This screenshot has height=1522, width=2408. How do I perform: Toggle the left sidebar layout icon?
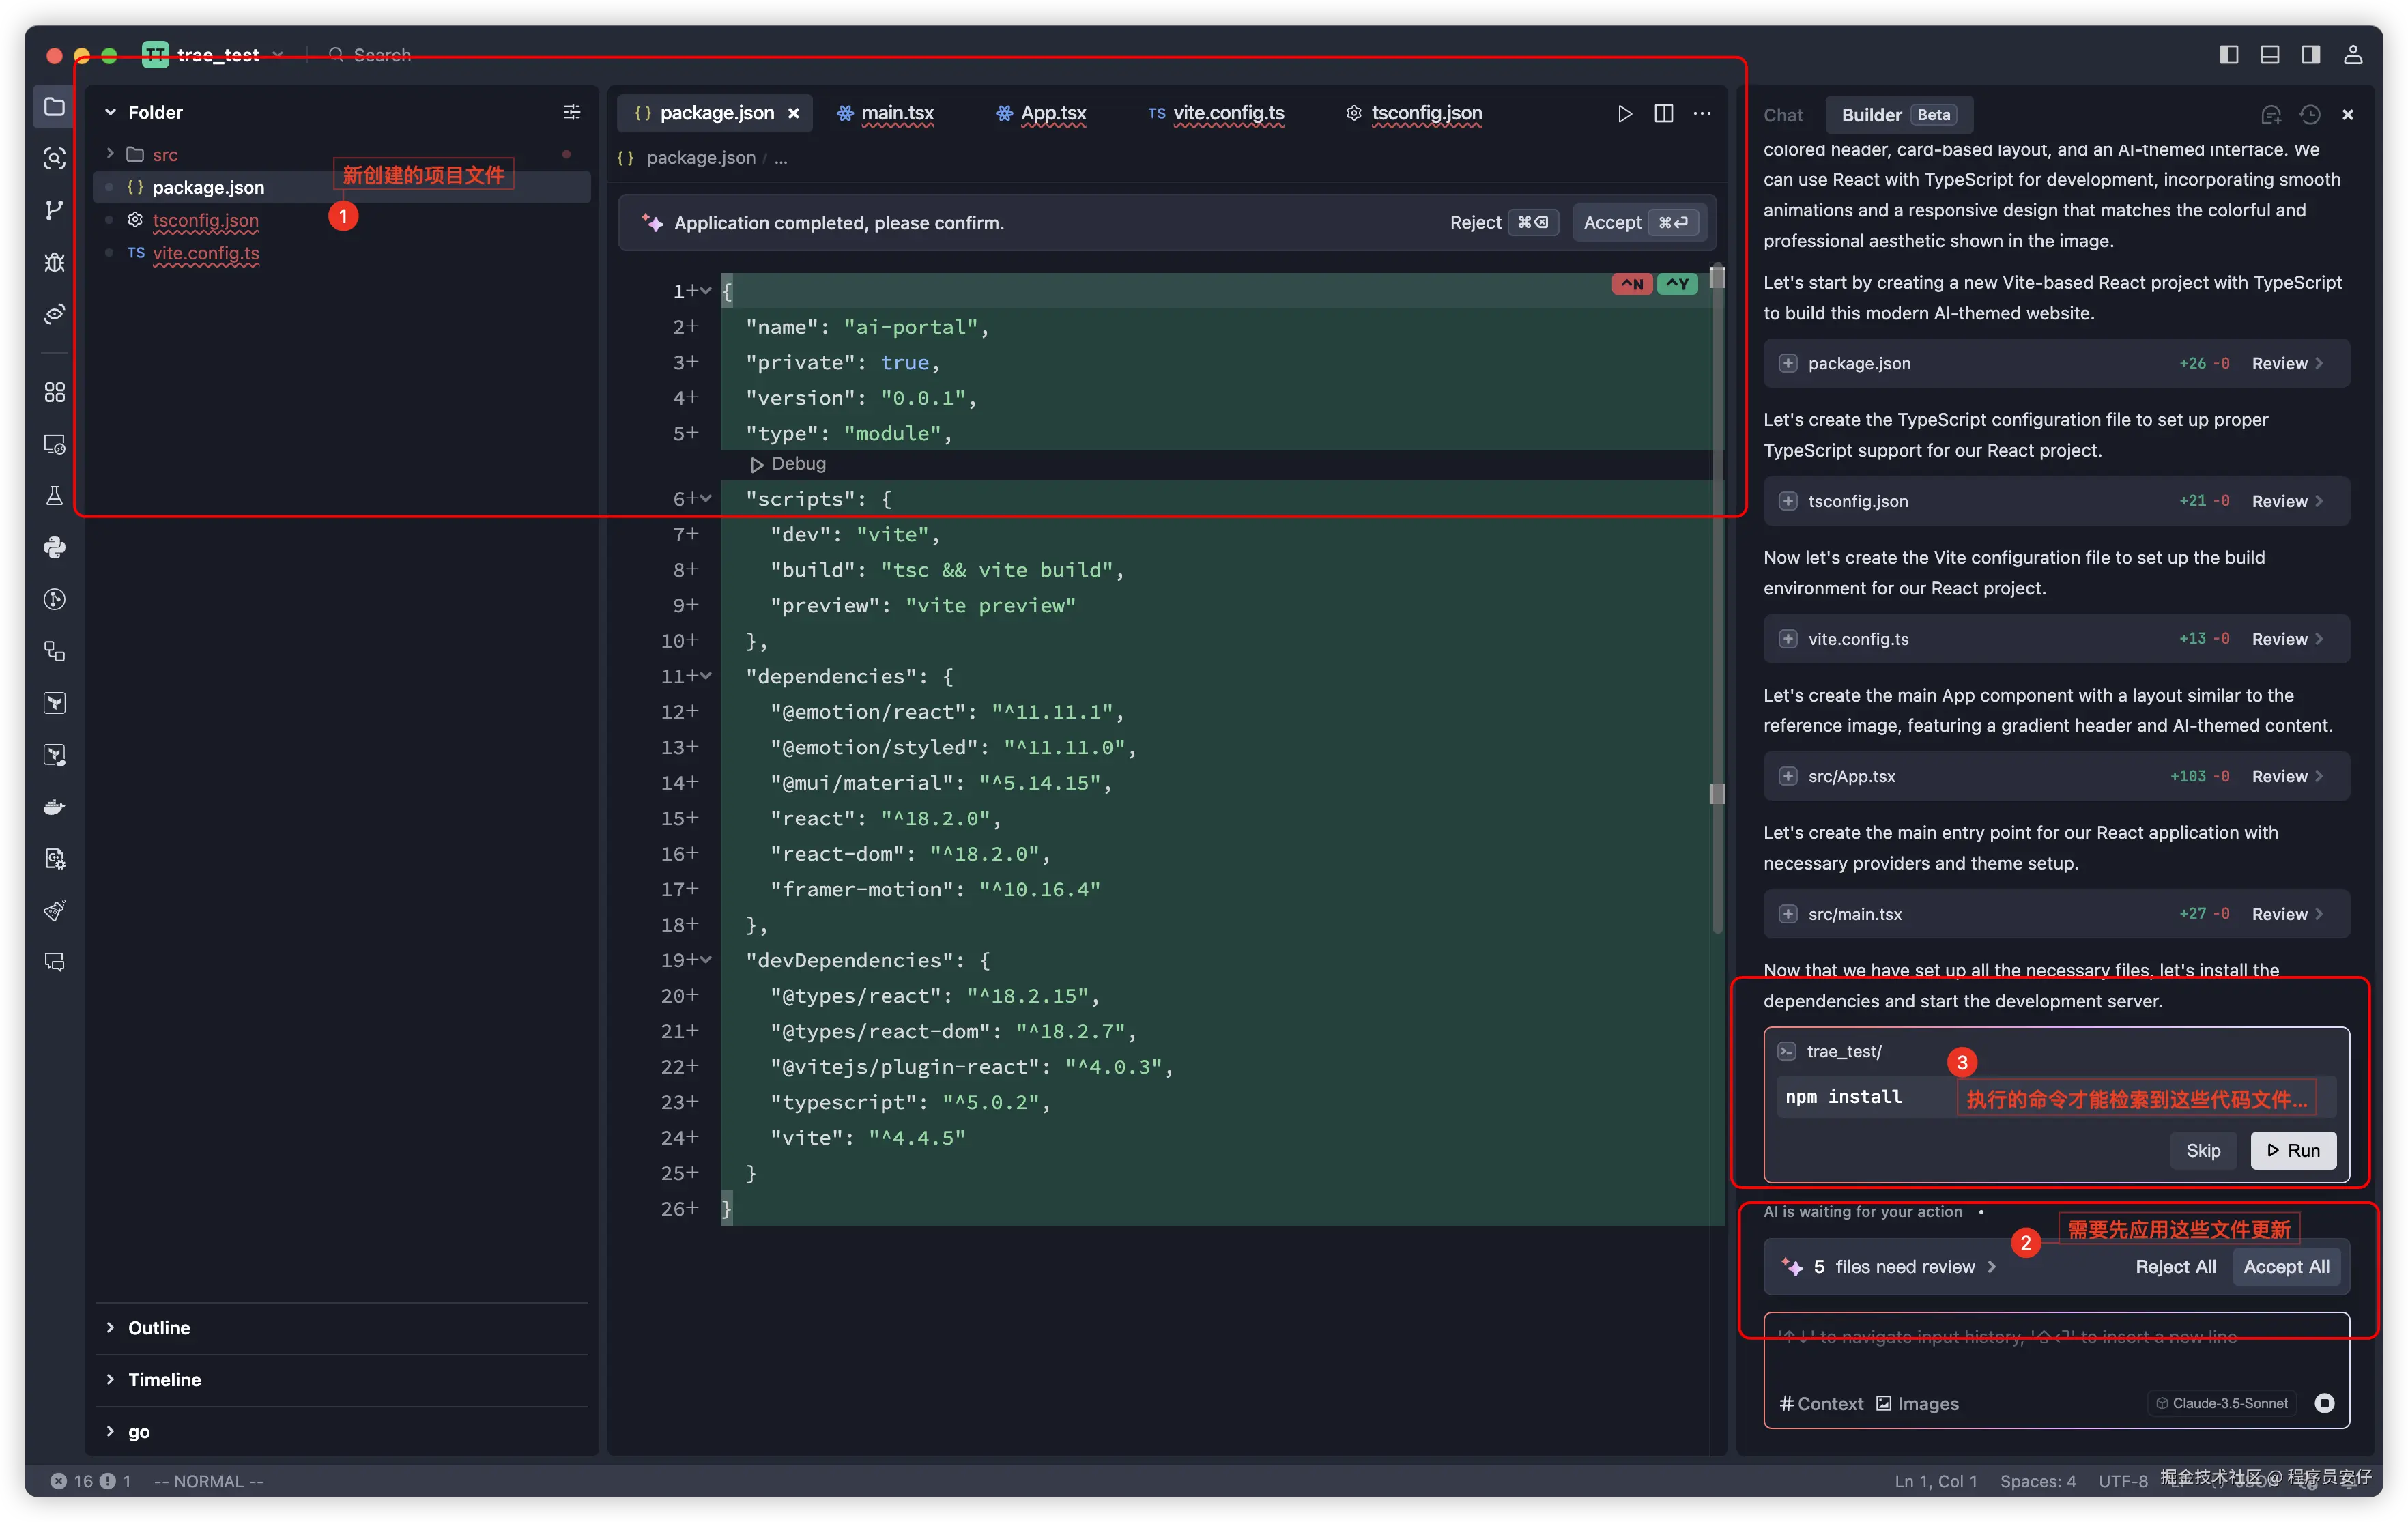click(x=2229, y=55)
